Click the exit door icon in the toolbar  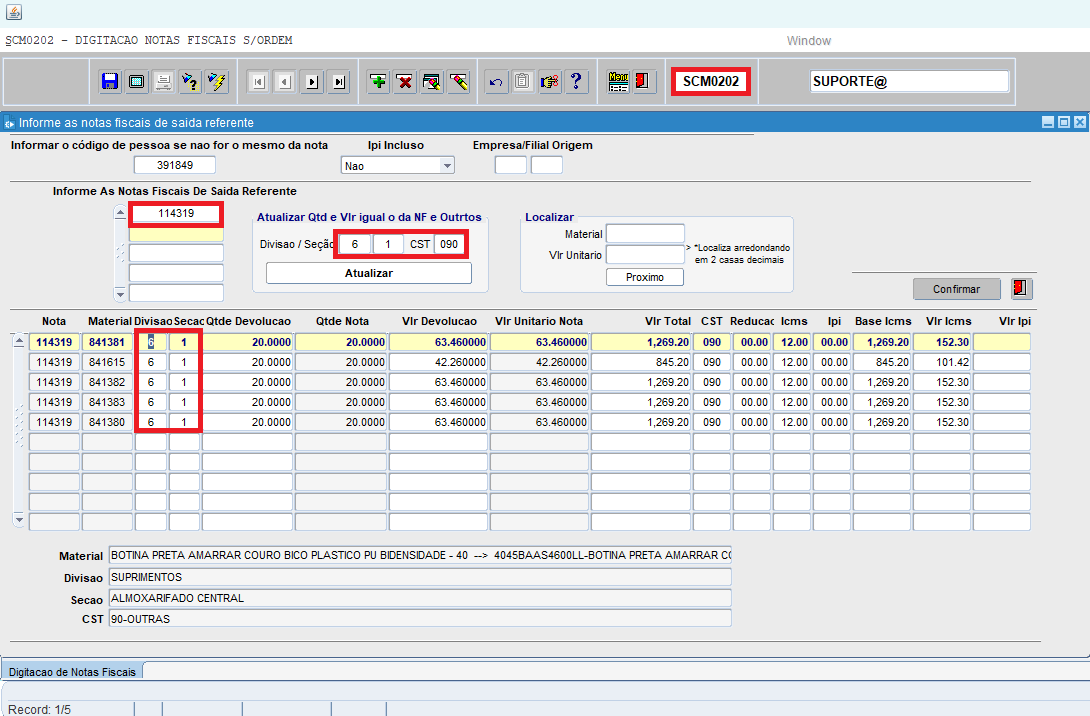644,82
